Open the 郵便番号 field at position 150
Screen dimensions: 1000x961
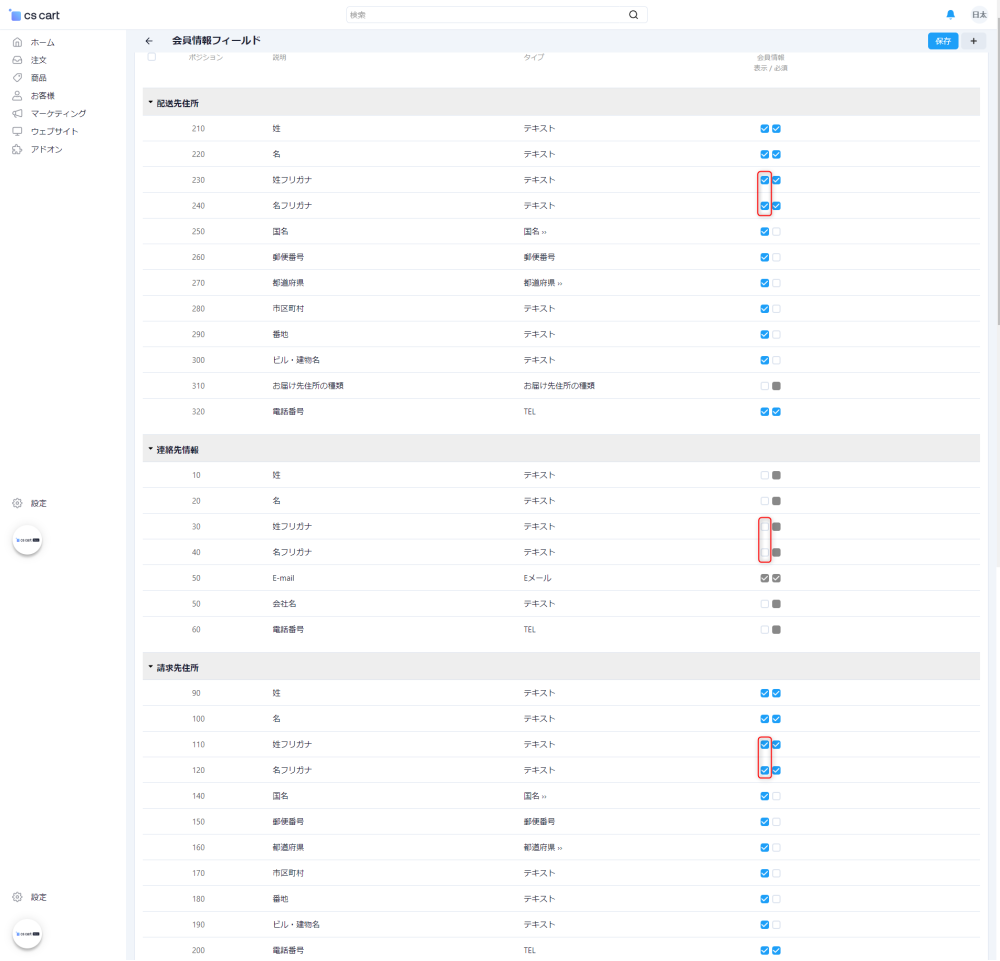[x=288, y=821]
